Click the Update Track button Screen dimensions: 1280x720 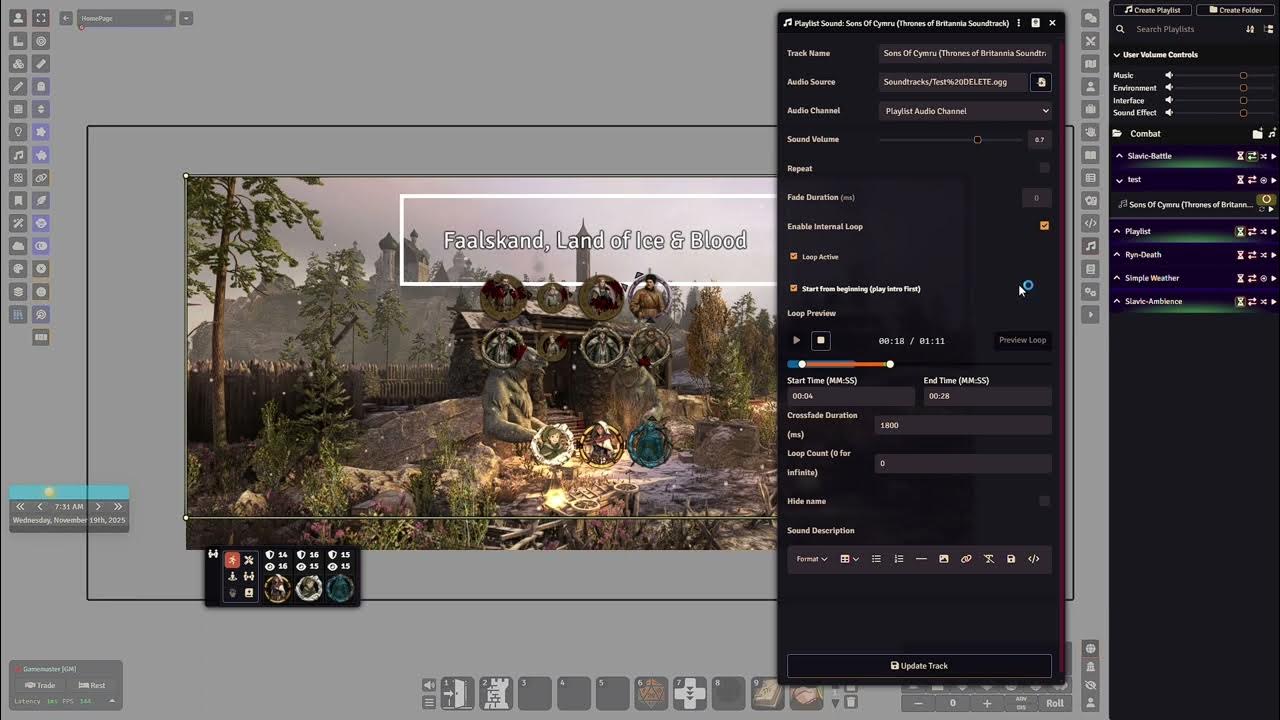pos(919,666)
